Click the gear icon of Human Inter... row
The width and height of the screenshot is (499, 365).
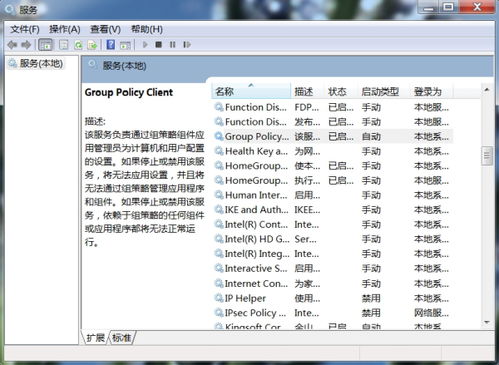[219, 195]
